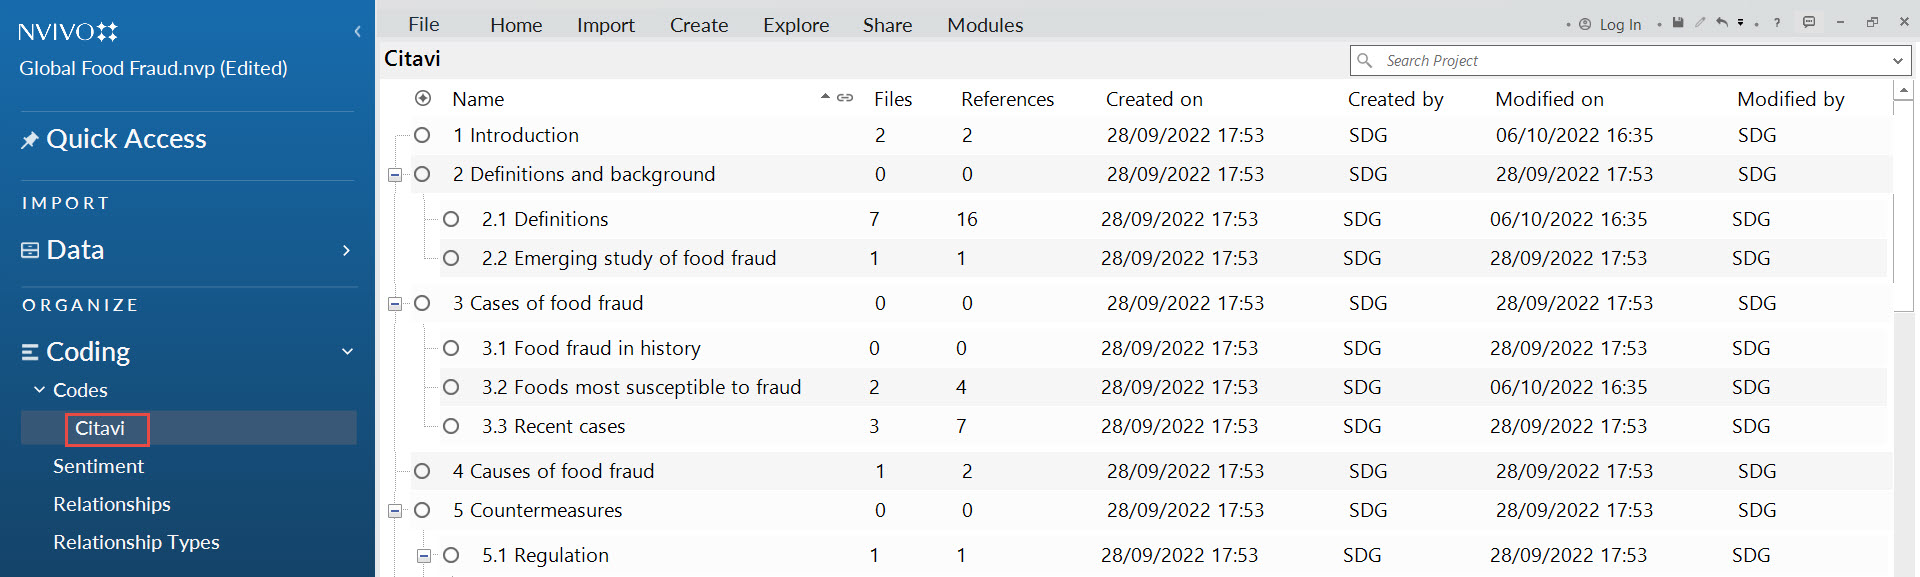Screen dimensions: 1920x577
Task: Click the edit pencil icon in title bar
Action: [x=1700, y=22]
